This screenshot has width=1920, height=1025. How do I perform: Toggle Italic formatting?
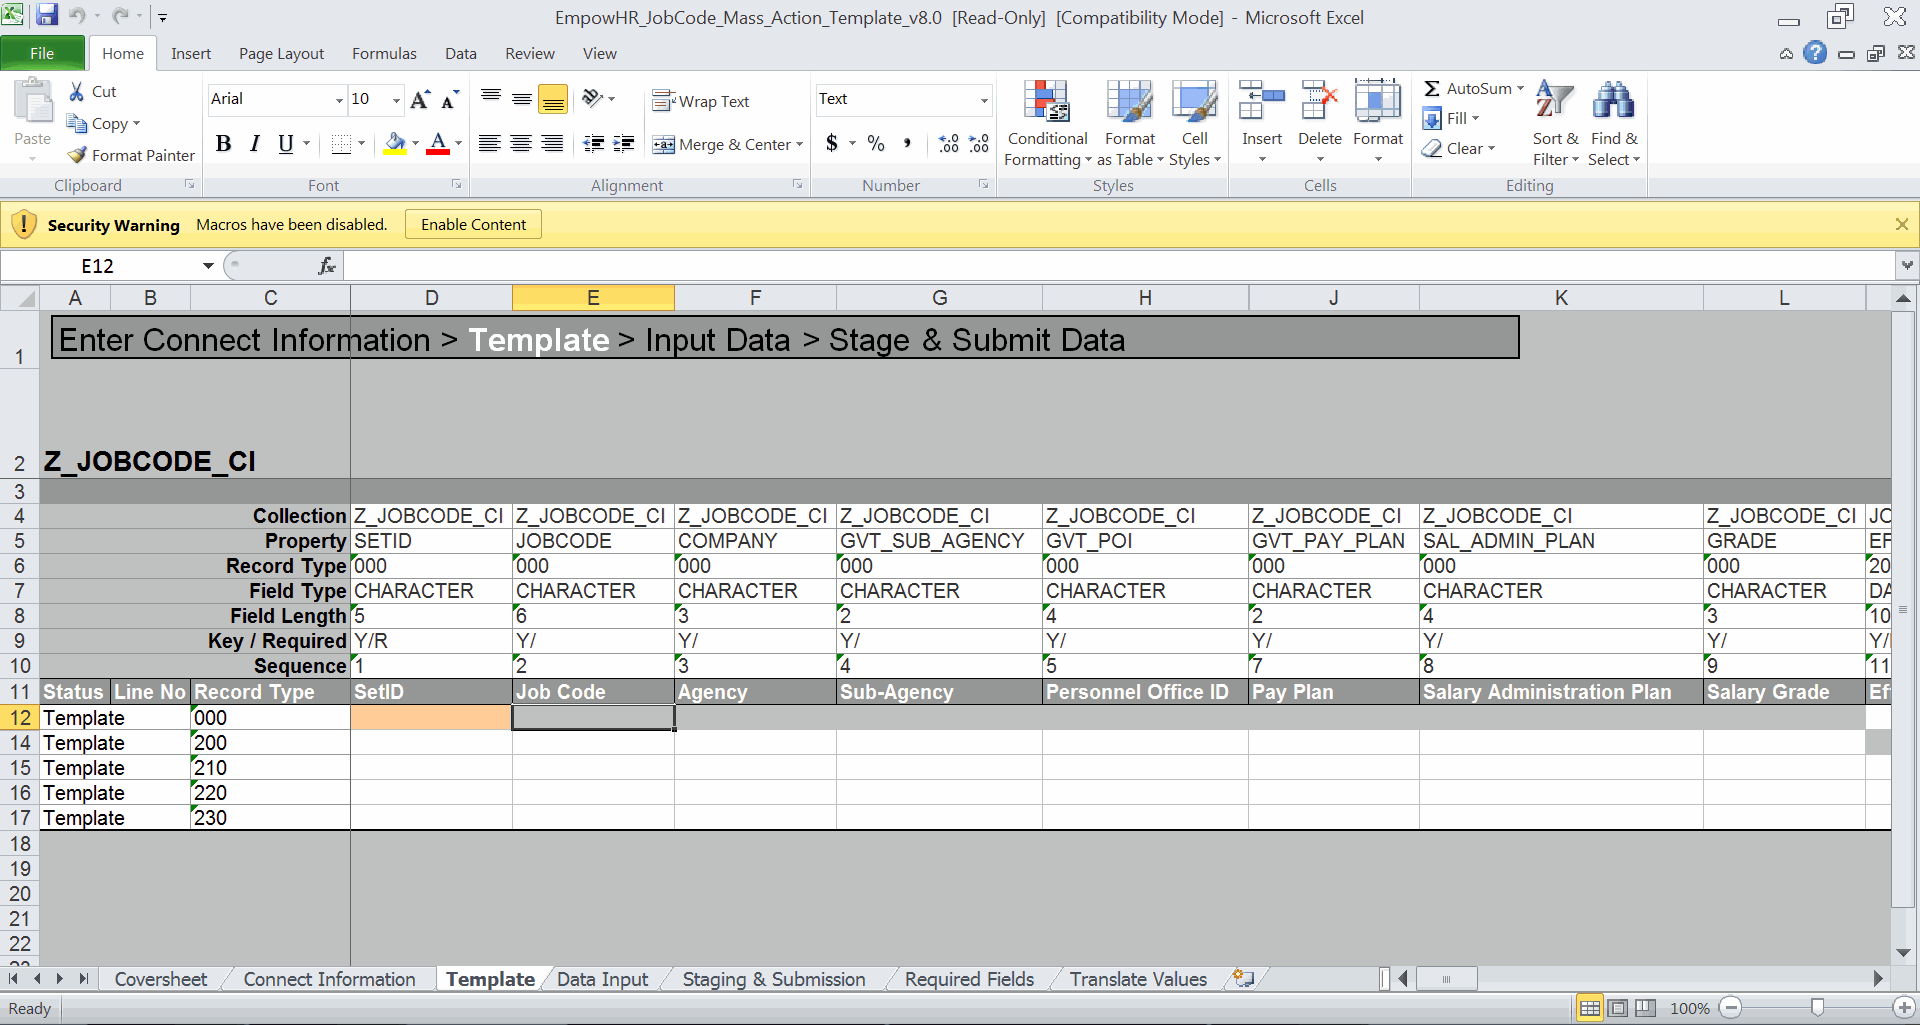tap(255, 144)
